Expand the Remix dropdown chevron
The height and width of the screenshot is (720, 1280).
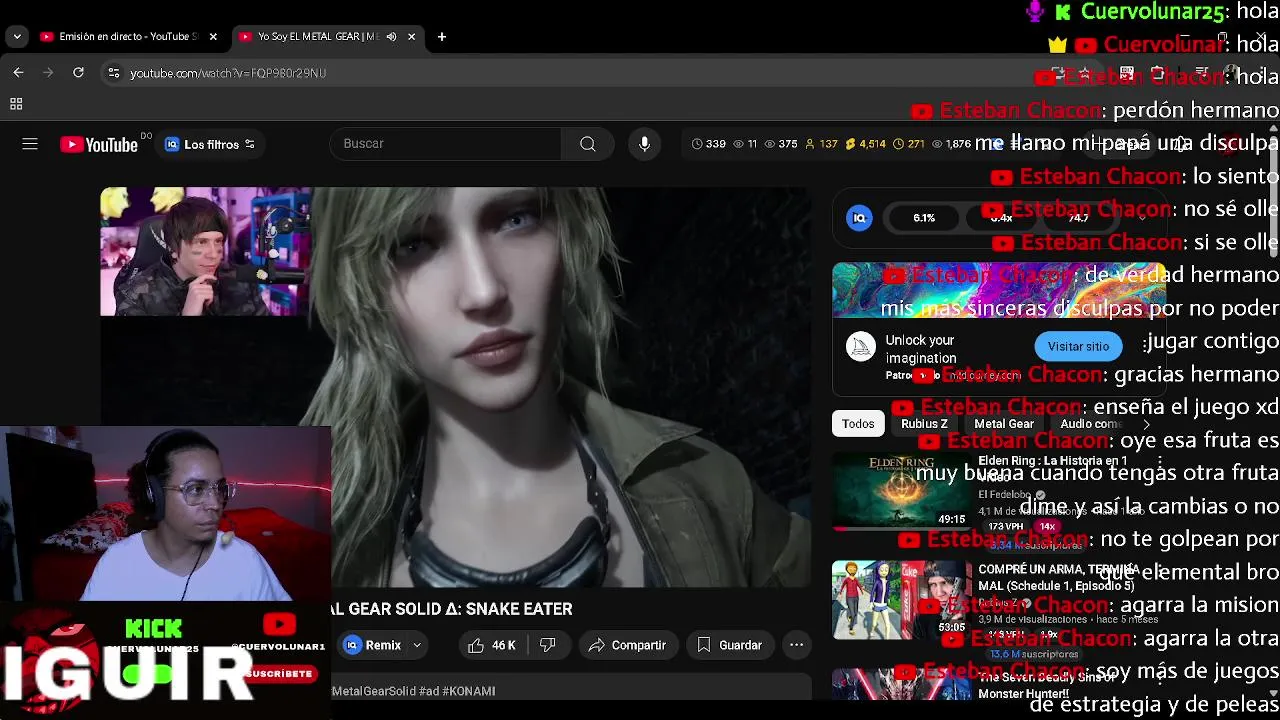coord(417,645)
